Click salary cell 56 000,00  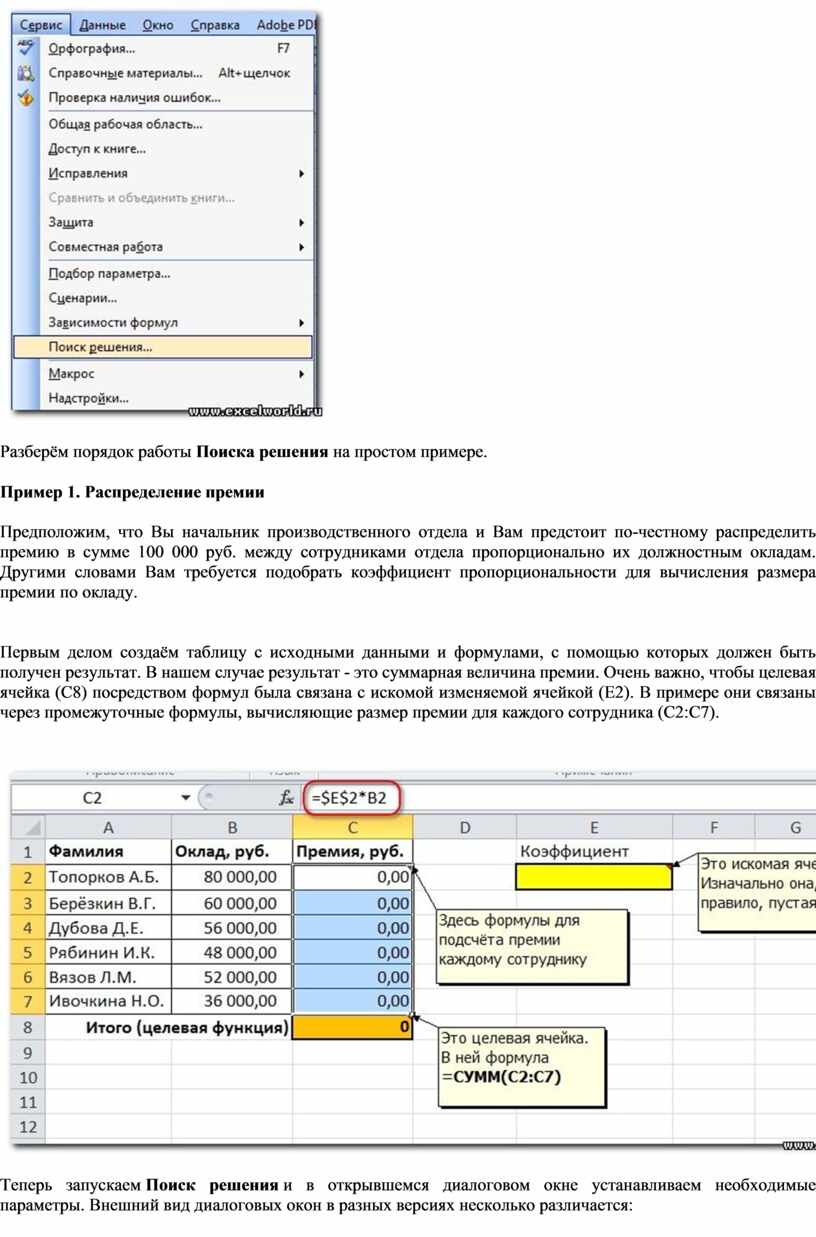(232, 927)
